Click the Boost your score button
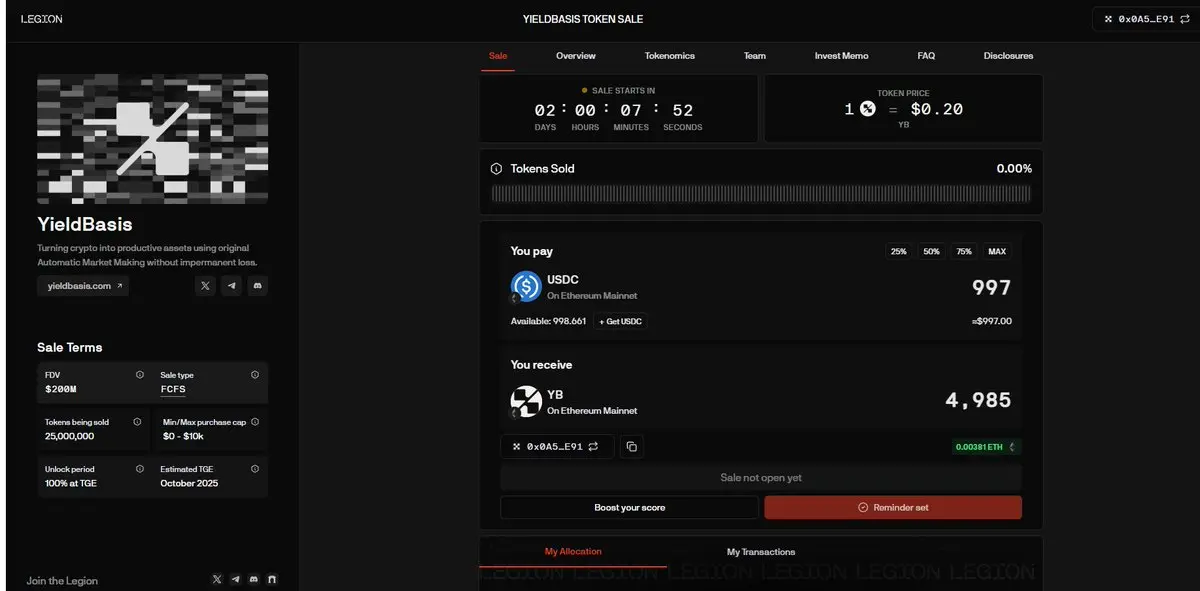 coord(629,507)
